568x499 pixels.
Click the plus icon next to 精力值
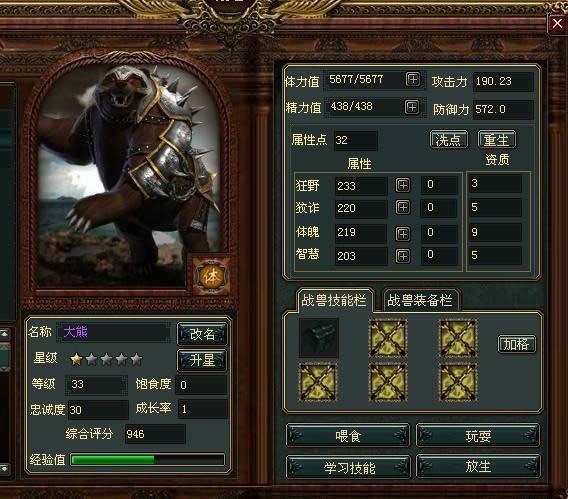point(412,107)
